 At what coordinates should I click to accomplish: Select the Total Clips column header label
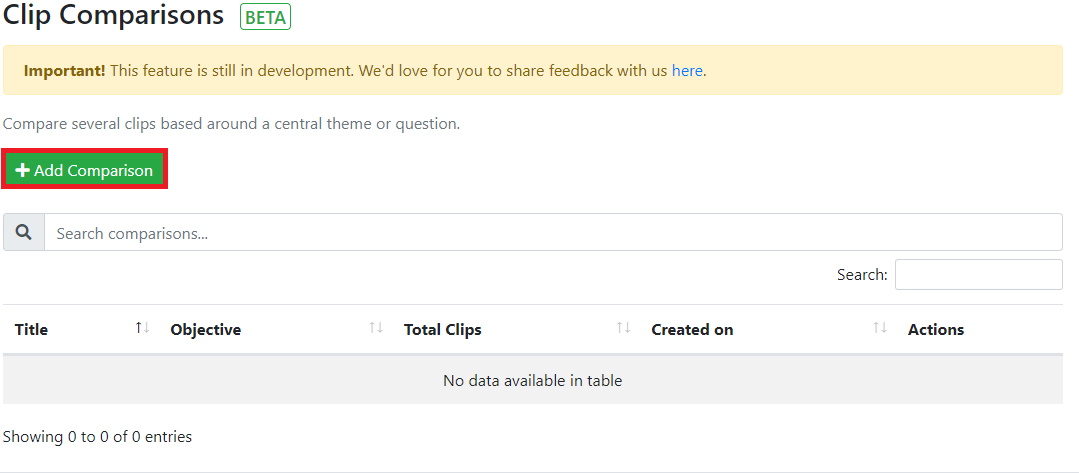pyautogui.click(x=442, y=330)
